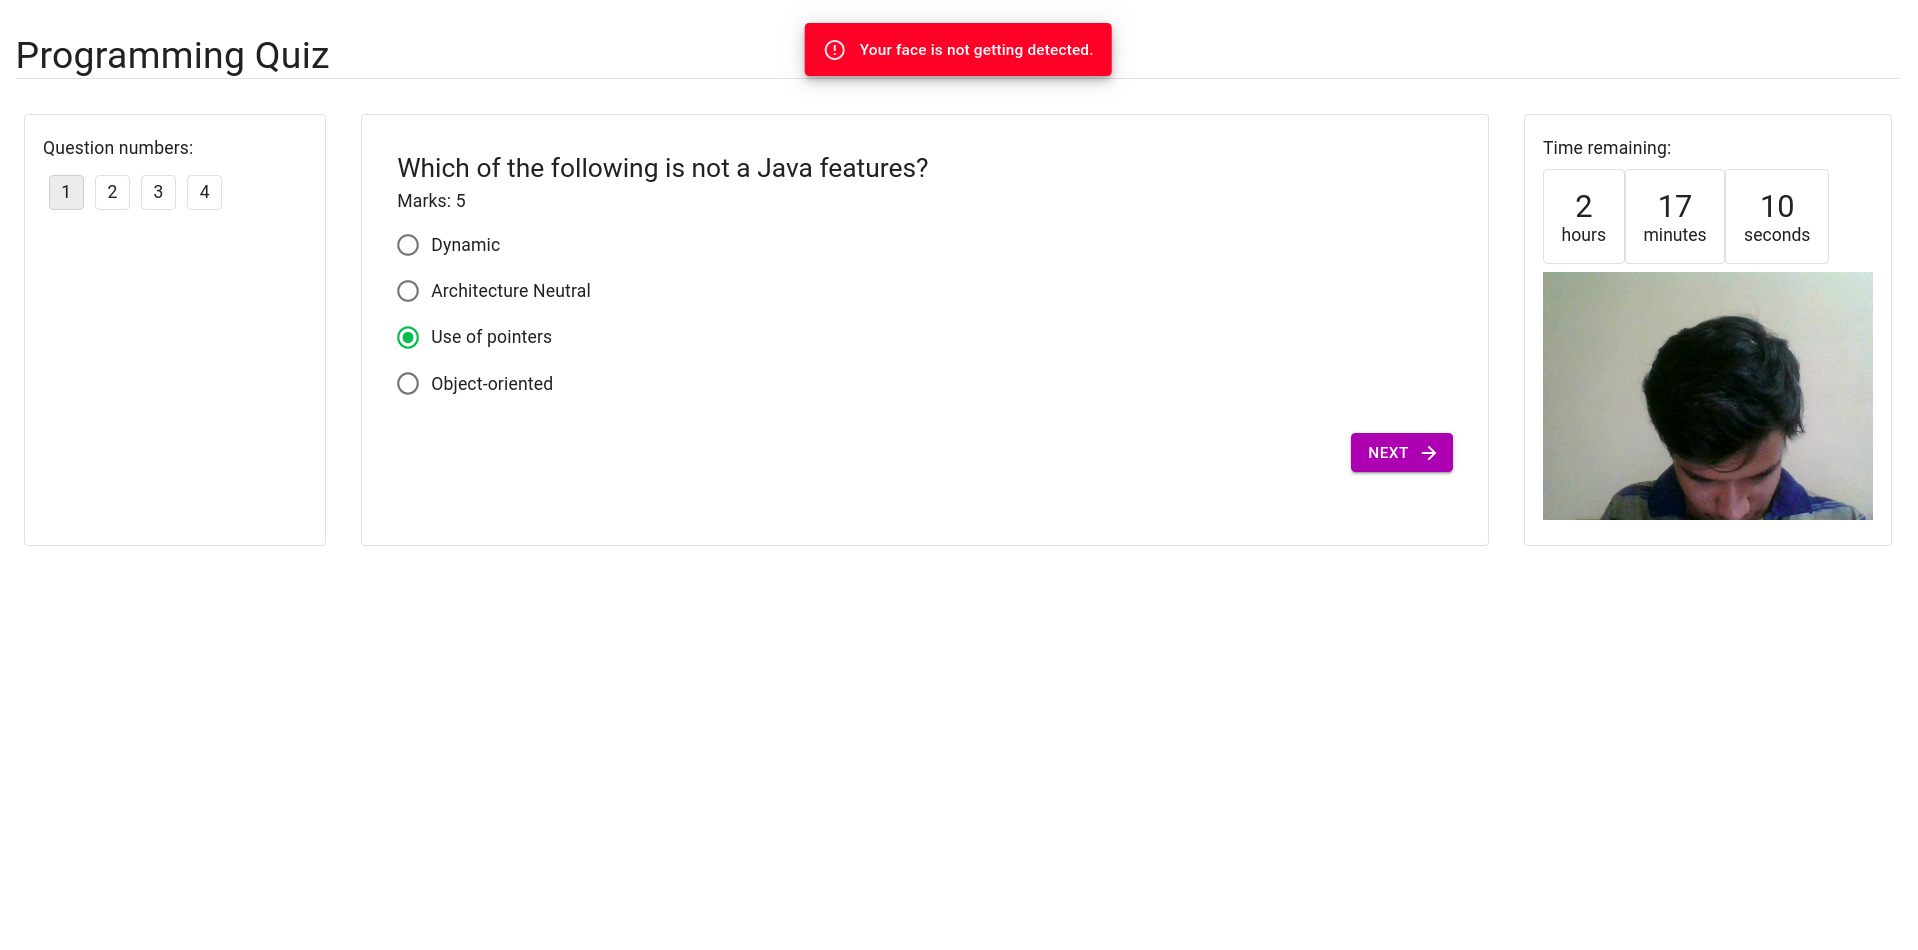Click the seconds remaining box
The image size is (1918, 950).
[1776, 217]
